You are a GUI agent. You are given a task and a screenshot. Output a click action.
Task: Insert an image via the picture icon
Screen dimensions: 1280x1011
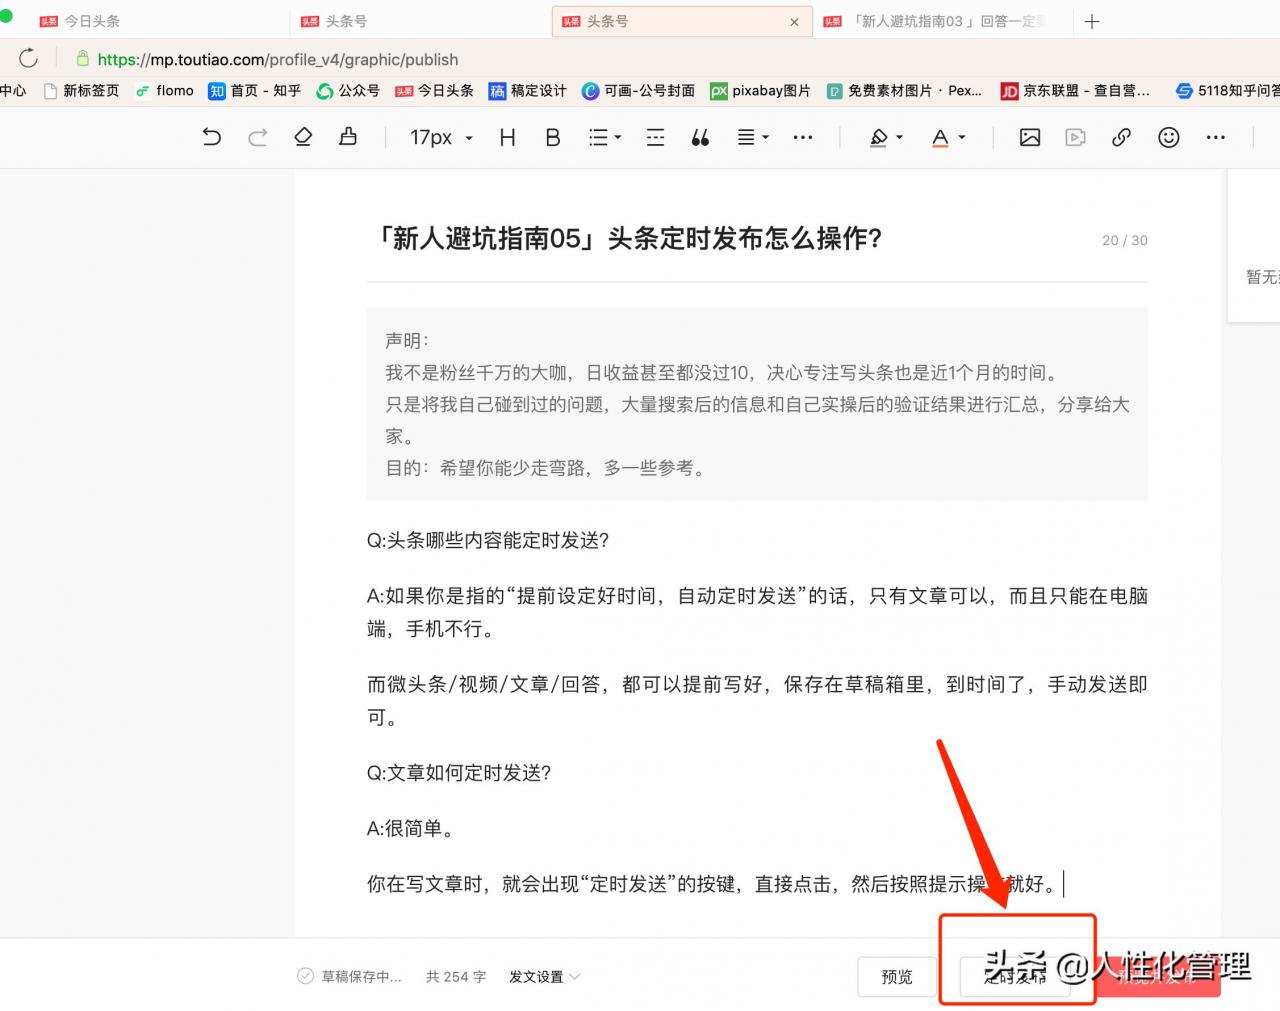click(1030, 137)
